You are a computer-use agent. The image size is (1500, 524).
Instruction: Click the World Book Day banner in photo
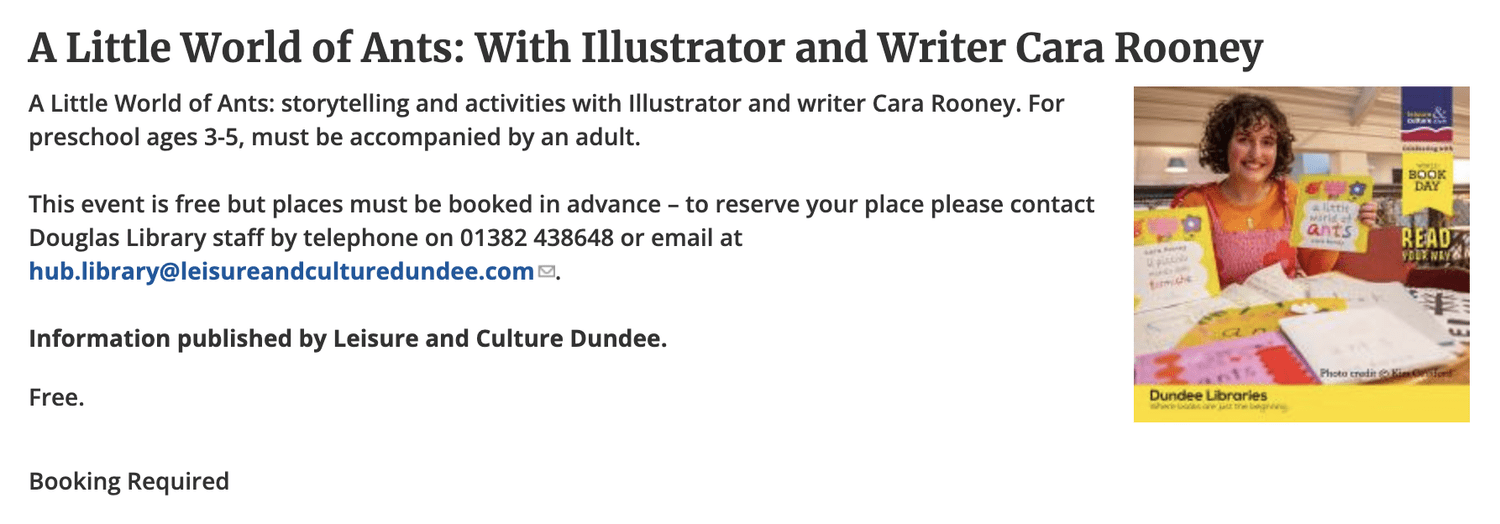(1427, 182)
